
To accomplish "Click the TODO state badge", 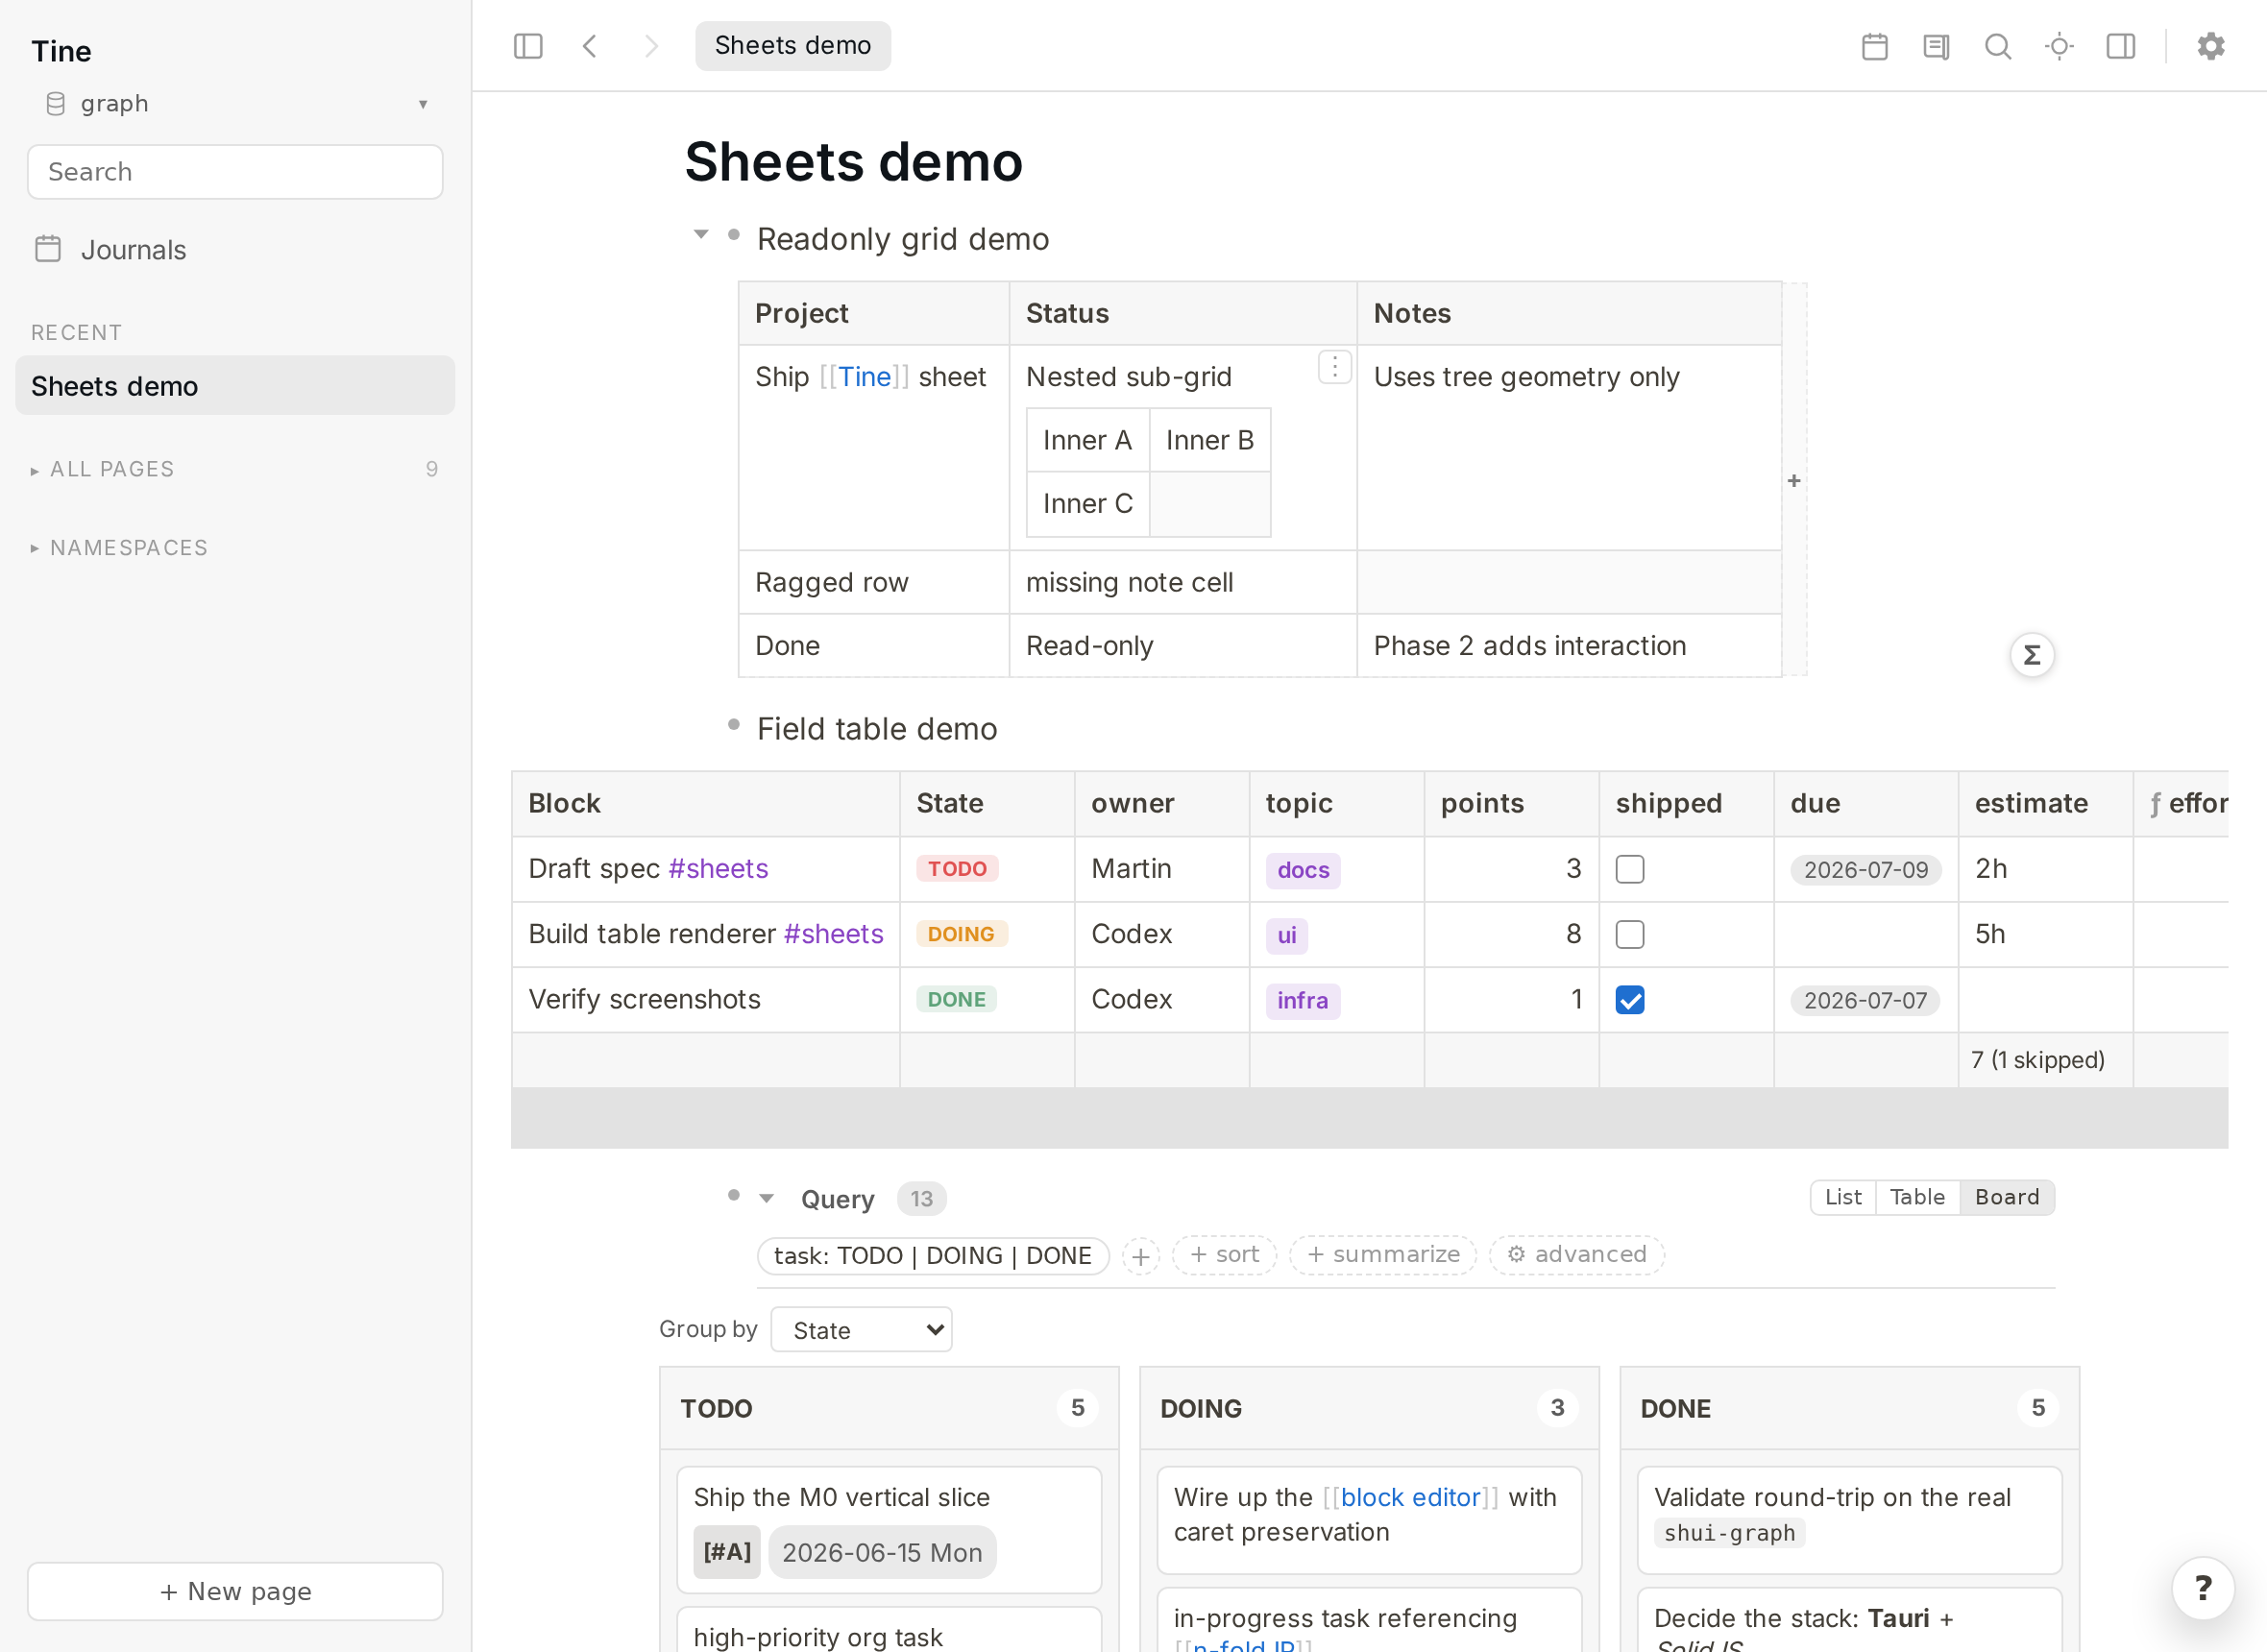I will click(x=957, y=869).
